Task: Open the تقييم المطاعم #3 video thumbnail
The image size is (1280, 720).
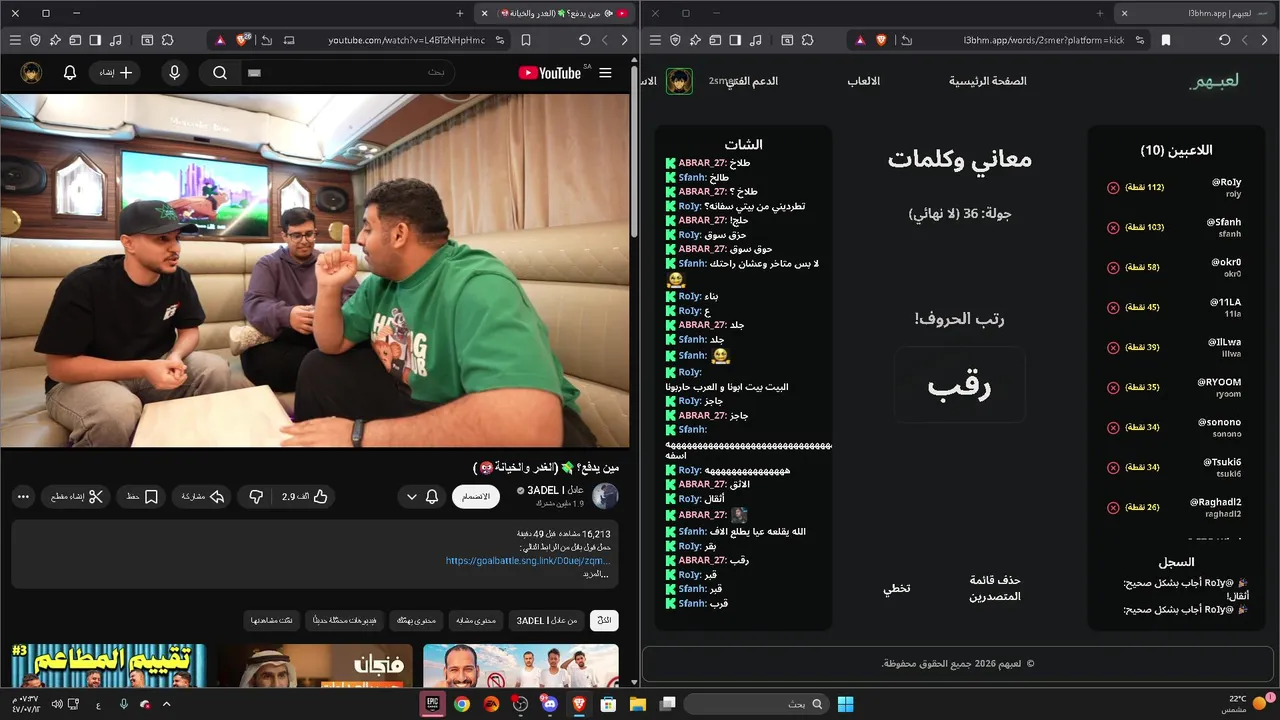Action: click(x=109, y=665)
